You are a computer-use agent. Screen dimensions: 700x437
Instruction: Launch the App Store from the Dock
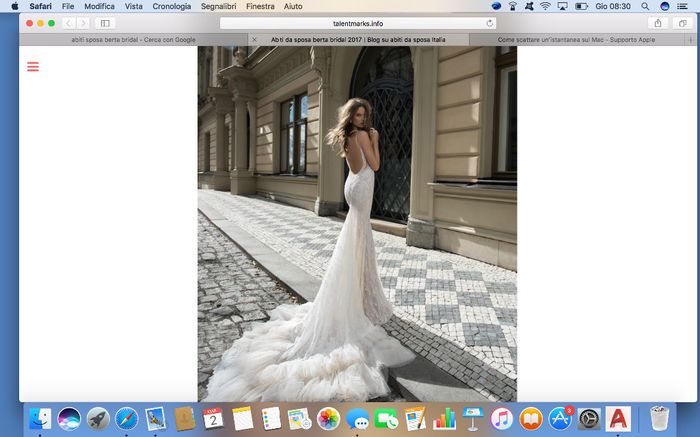[560, 418]
